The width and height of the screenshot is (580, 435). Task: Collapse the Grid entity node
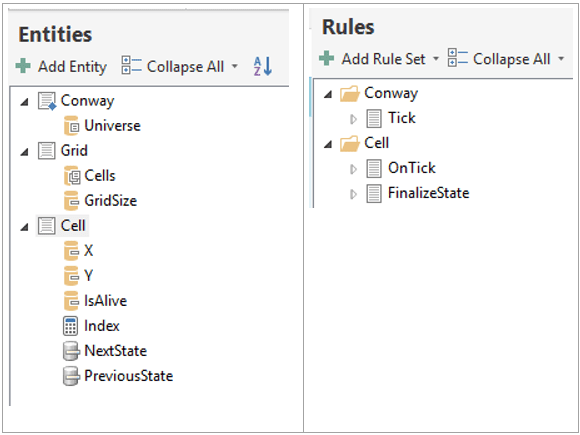[24, 152]
